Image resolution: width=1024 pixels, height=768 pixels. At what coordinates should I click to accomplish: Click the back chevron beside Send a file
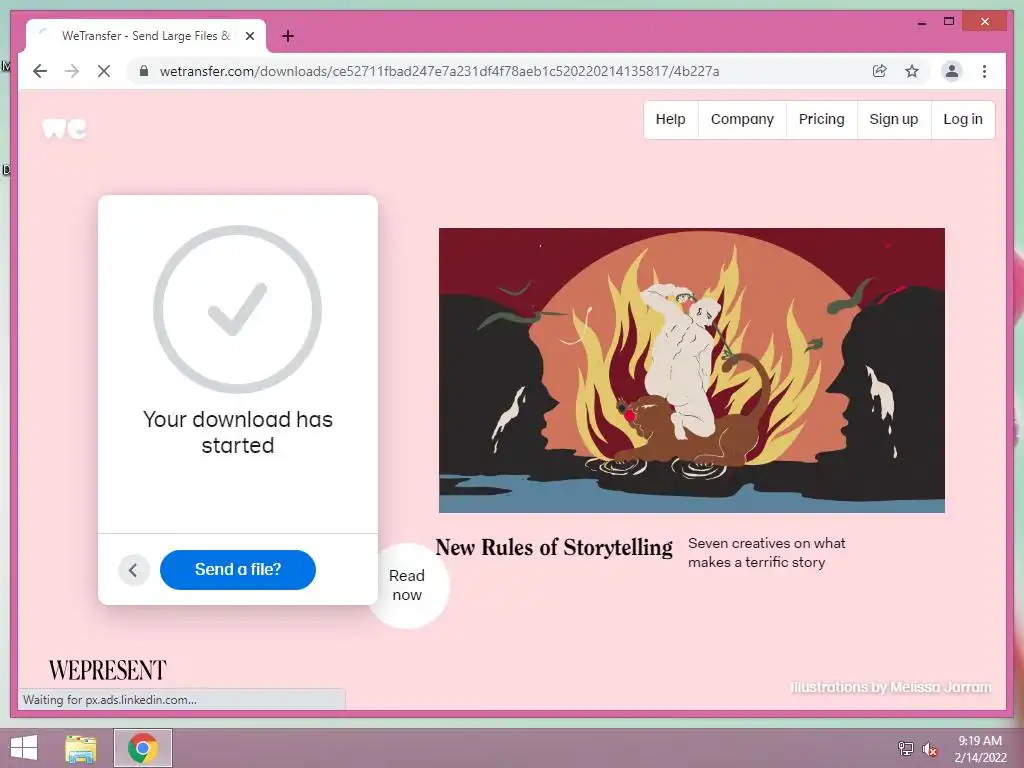coord(133,570)
